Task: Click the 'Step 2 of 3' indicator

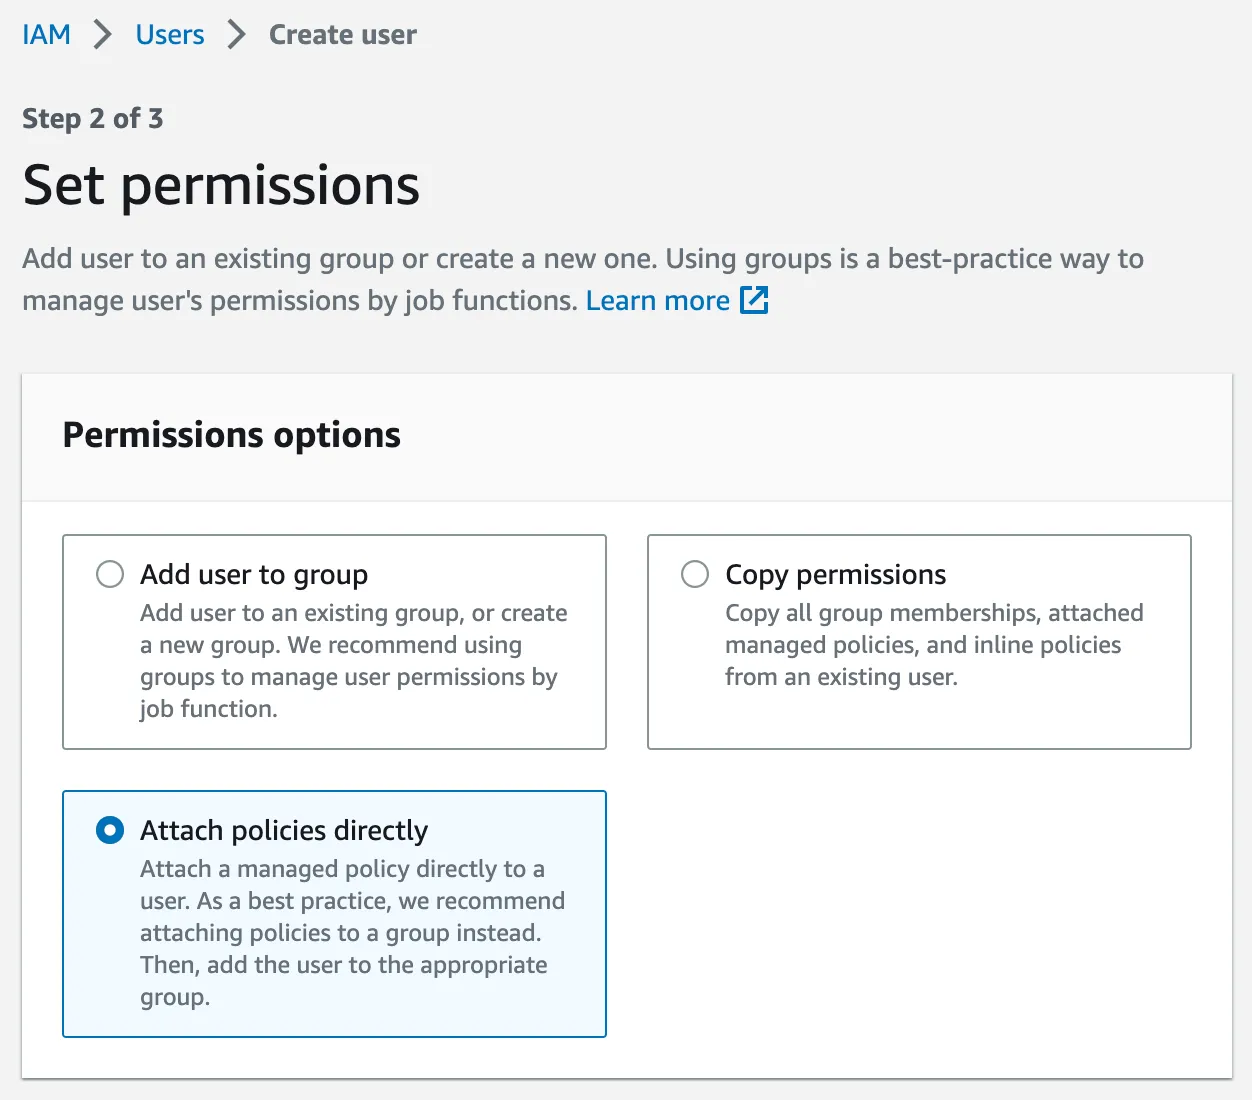Action: coord(92,118)
